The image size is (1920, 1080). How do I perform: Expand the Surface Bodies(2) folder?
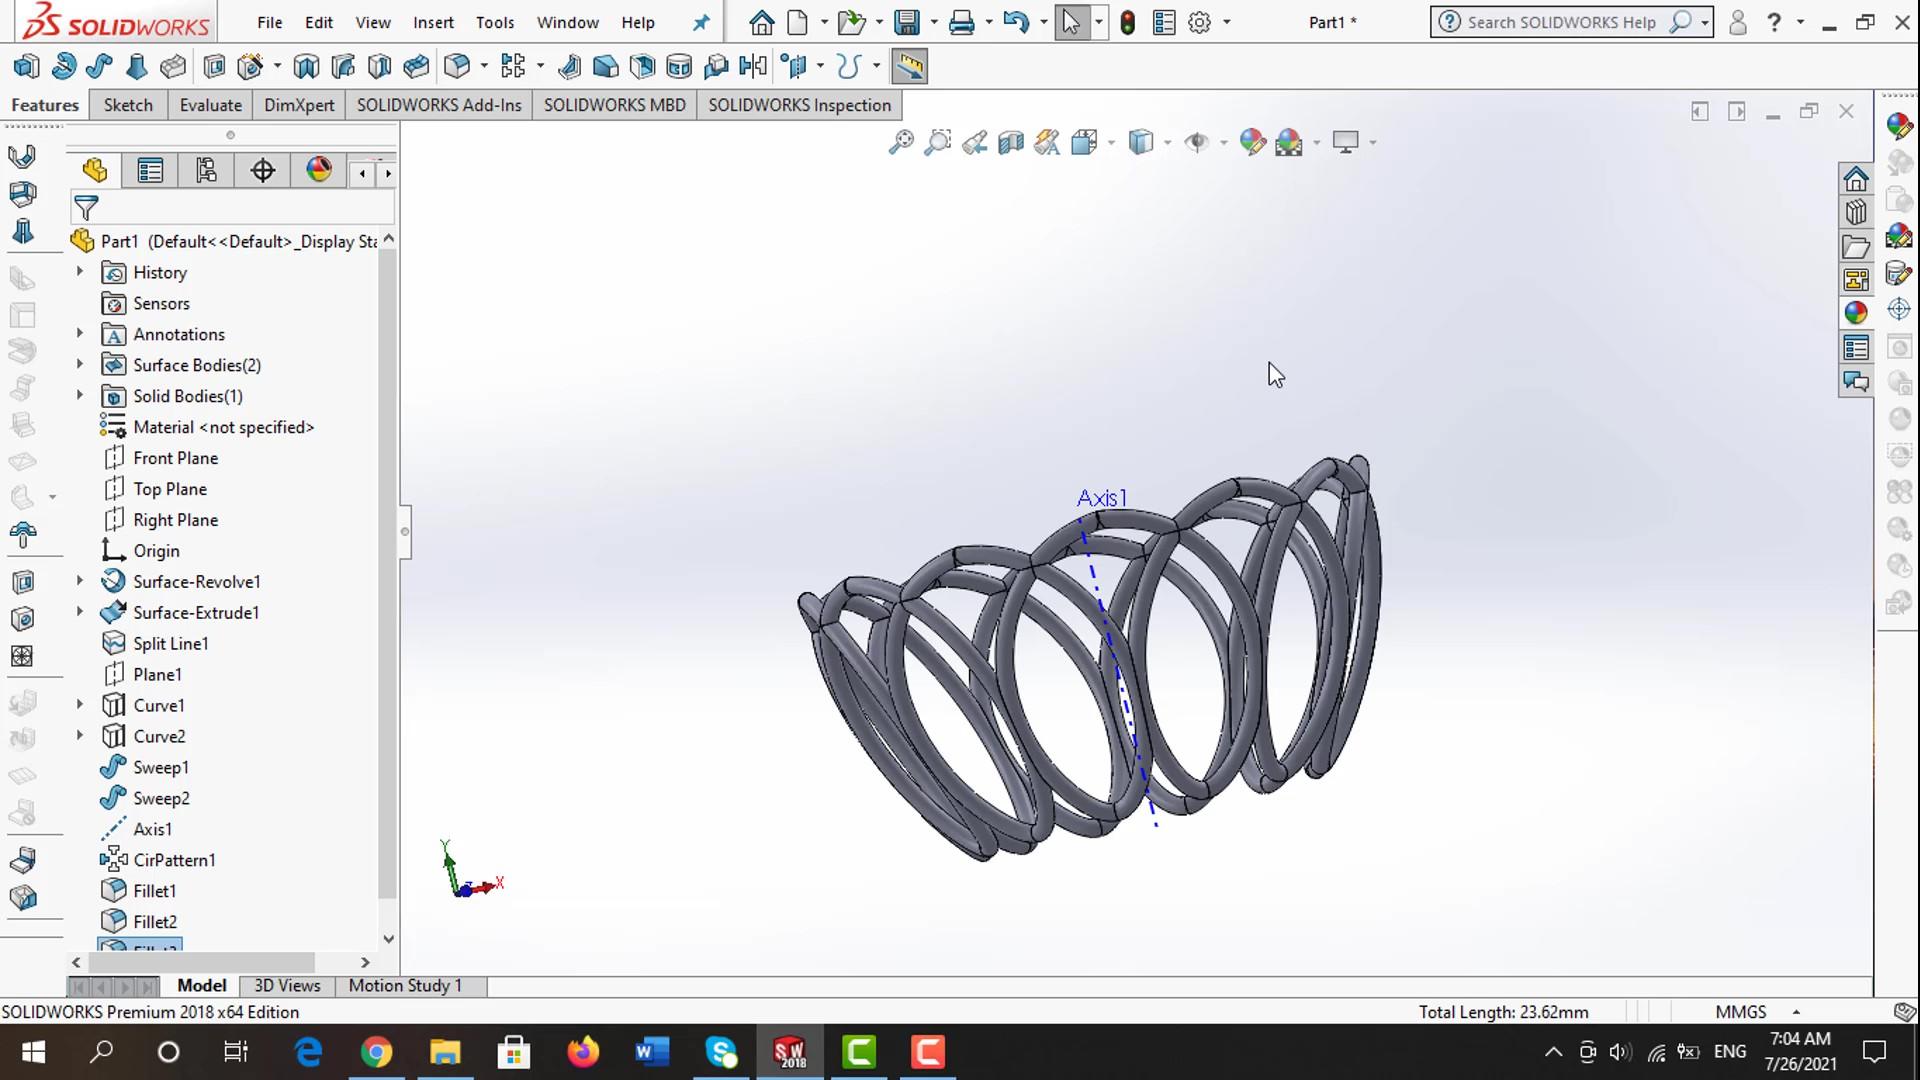coord(80,365)
